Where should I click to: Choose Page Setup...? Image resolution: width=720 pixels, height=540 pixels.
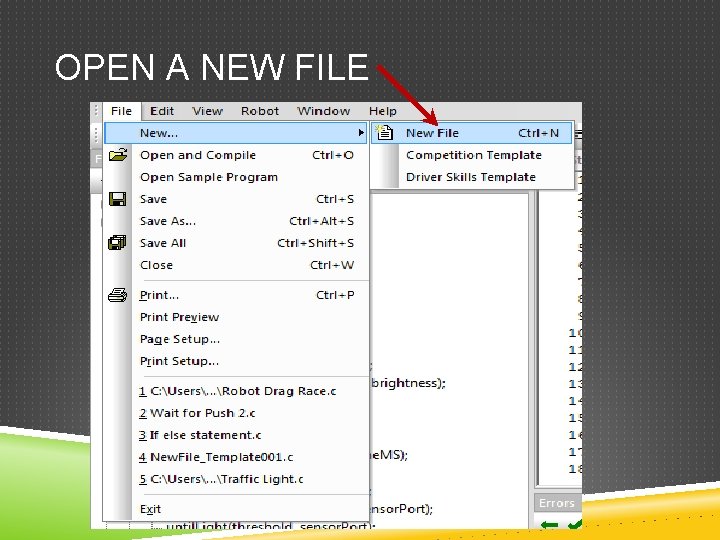[x=236, y=339]
